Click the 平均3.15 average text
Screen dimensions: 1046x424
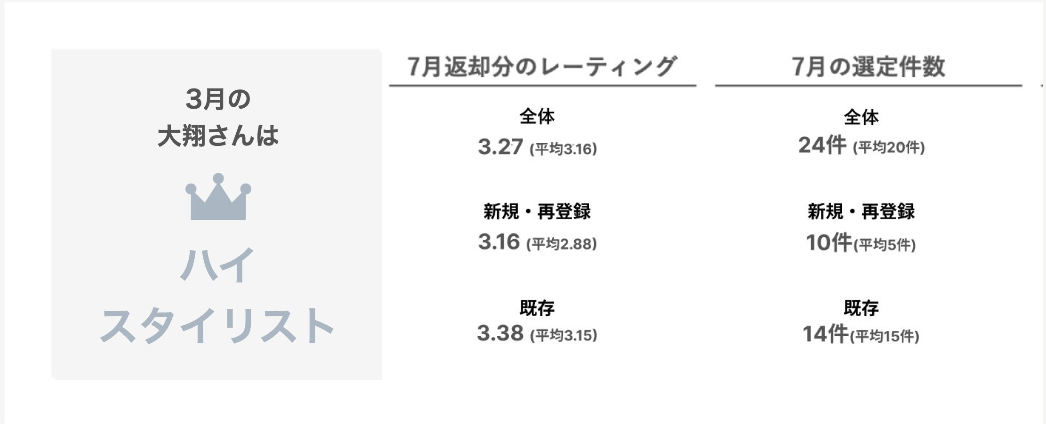coord(563,336)
